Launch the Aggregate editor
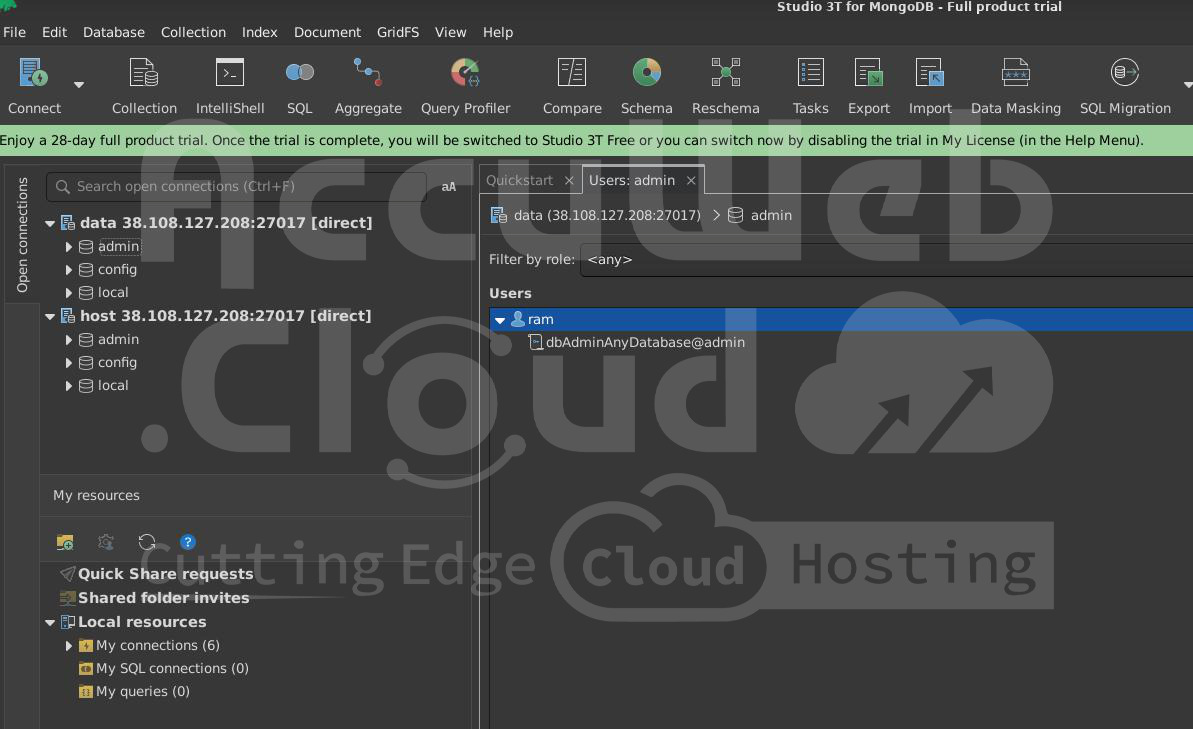Viewport: 1193px width, 729px height. 368,85
